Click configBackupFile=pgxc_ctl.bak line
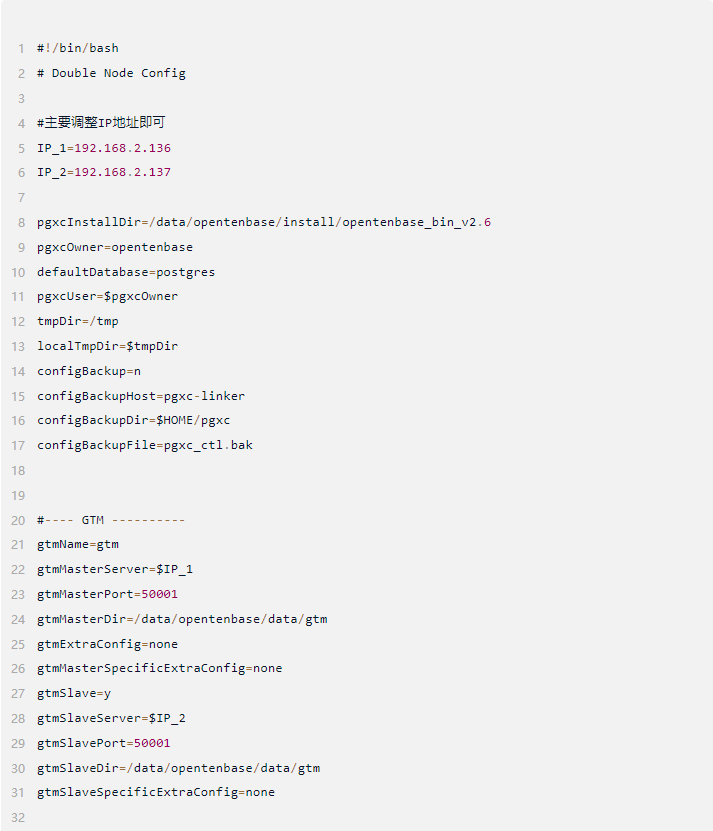This screenshot has height=831, width=713. 145,445
